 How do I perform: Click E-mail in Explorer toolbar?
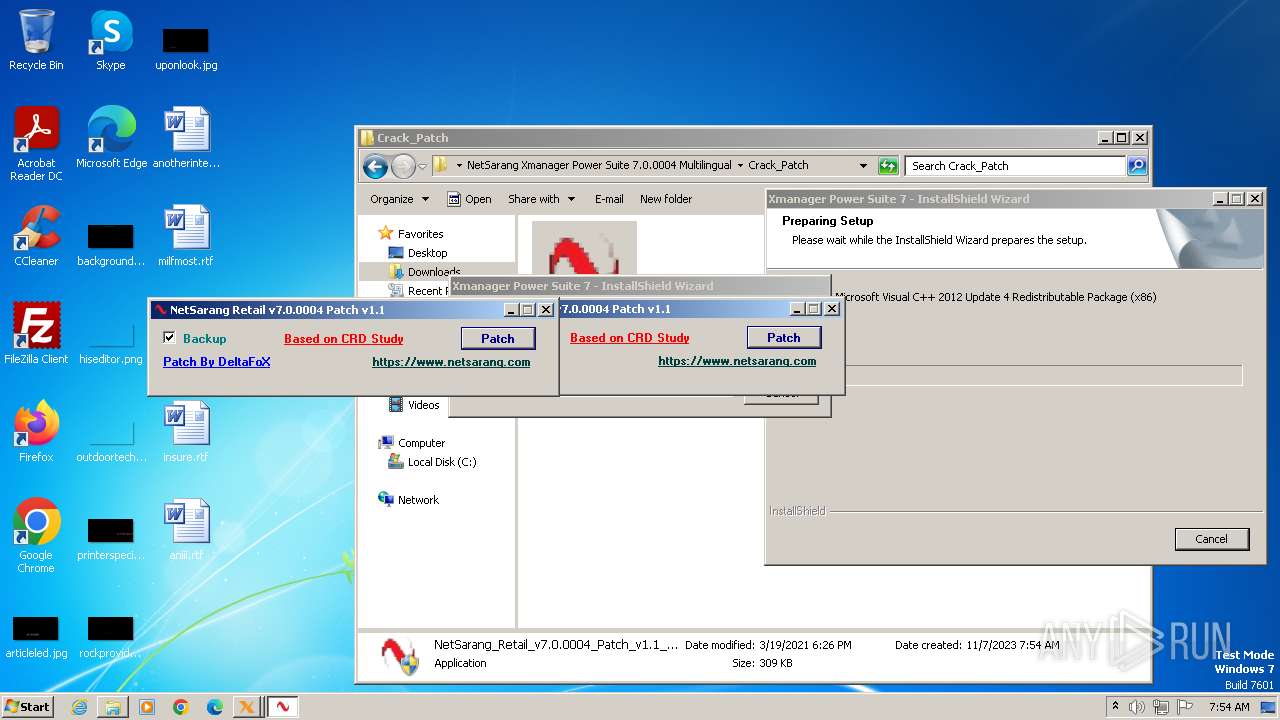tap(609, 199)
